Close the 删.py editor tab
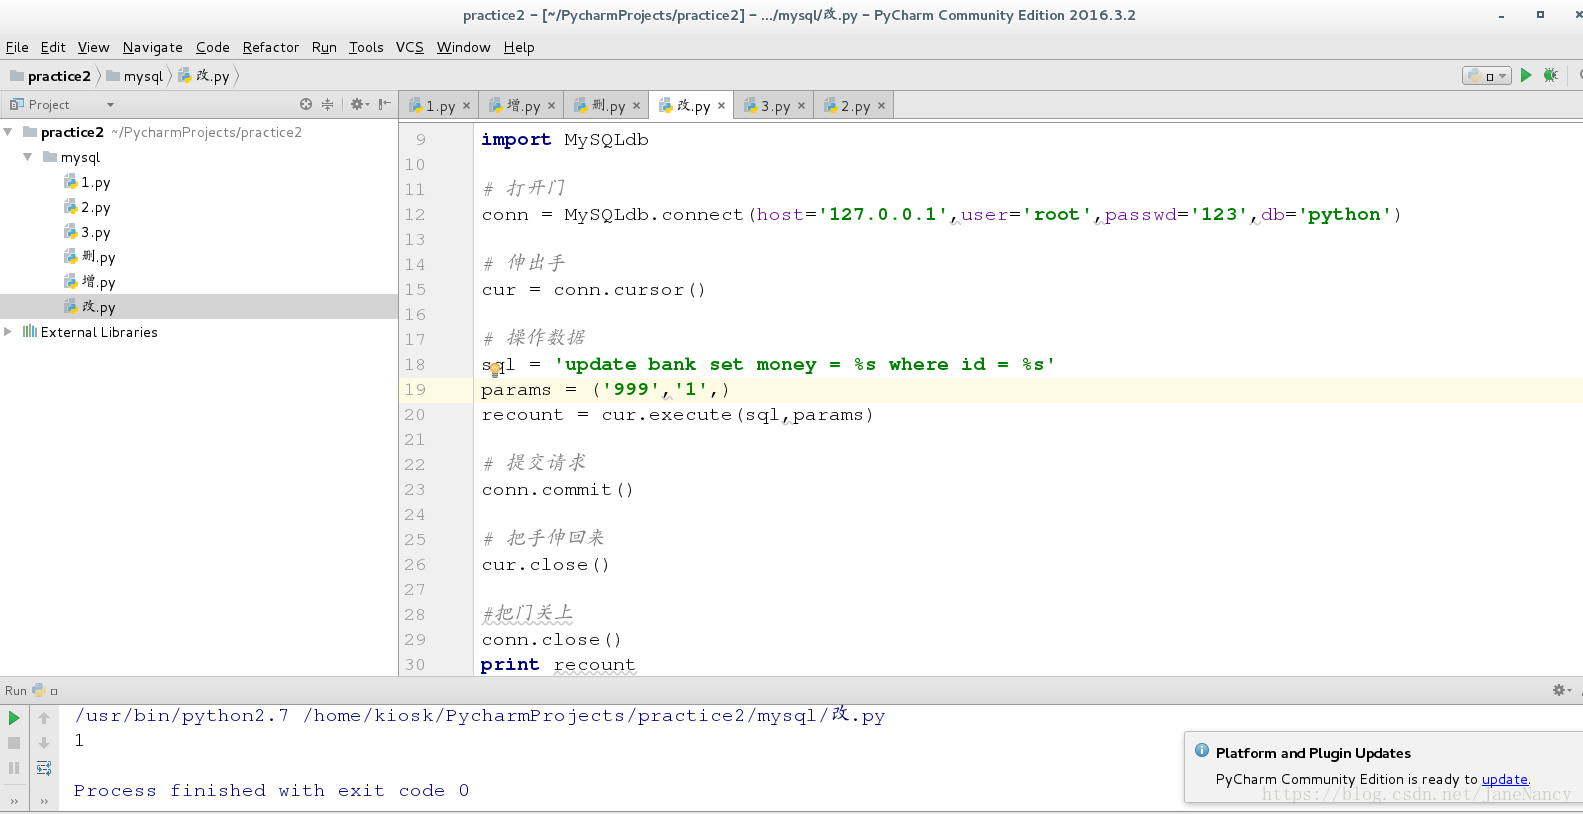 pos(636,106)
